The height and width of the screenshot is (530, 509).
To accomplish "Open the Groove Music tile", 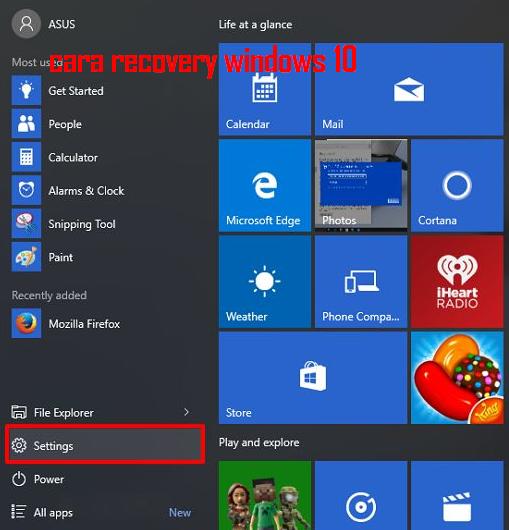I will pyautogui.click(x=361, y=496).
